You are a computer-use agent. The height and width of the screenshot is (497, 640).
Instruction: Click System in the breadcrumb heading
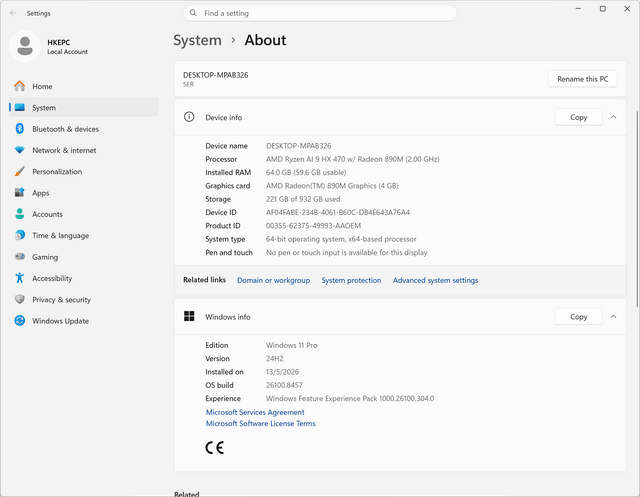(x=198, y=40)
